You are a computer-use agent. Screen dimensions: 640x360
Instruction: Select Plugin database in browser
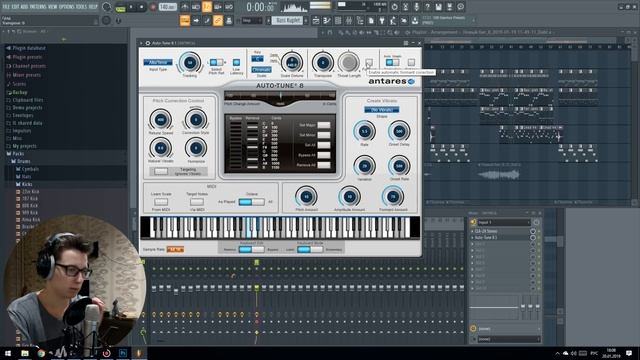coord(29,48)
